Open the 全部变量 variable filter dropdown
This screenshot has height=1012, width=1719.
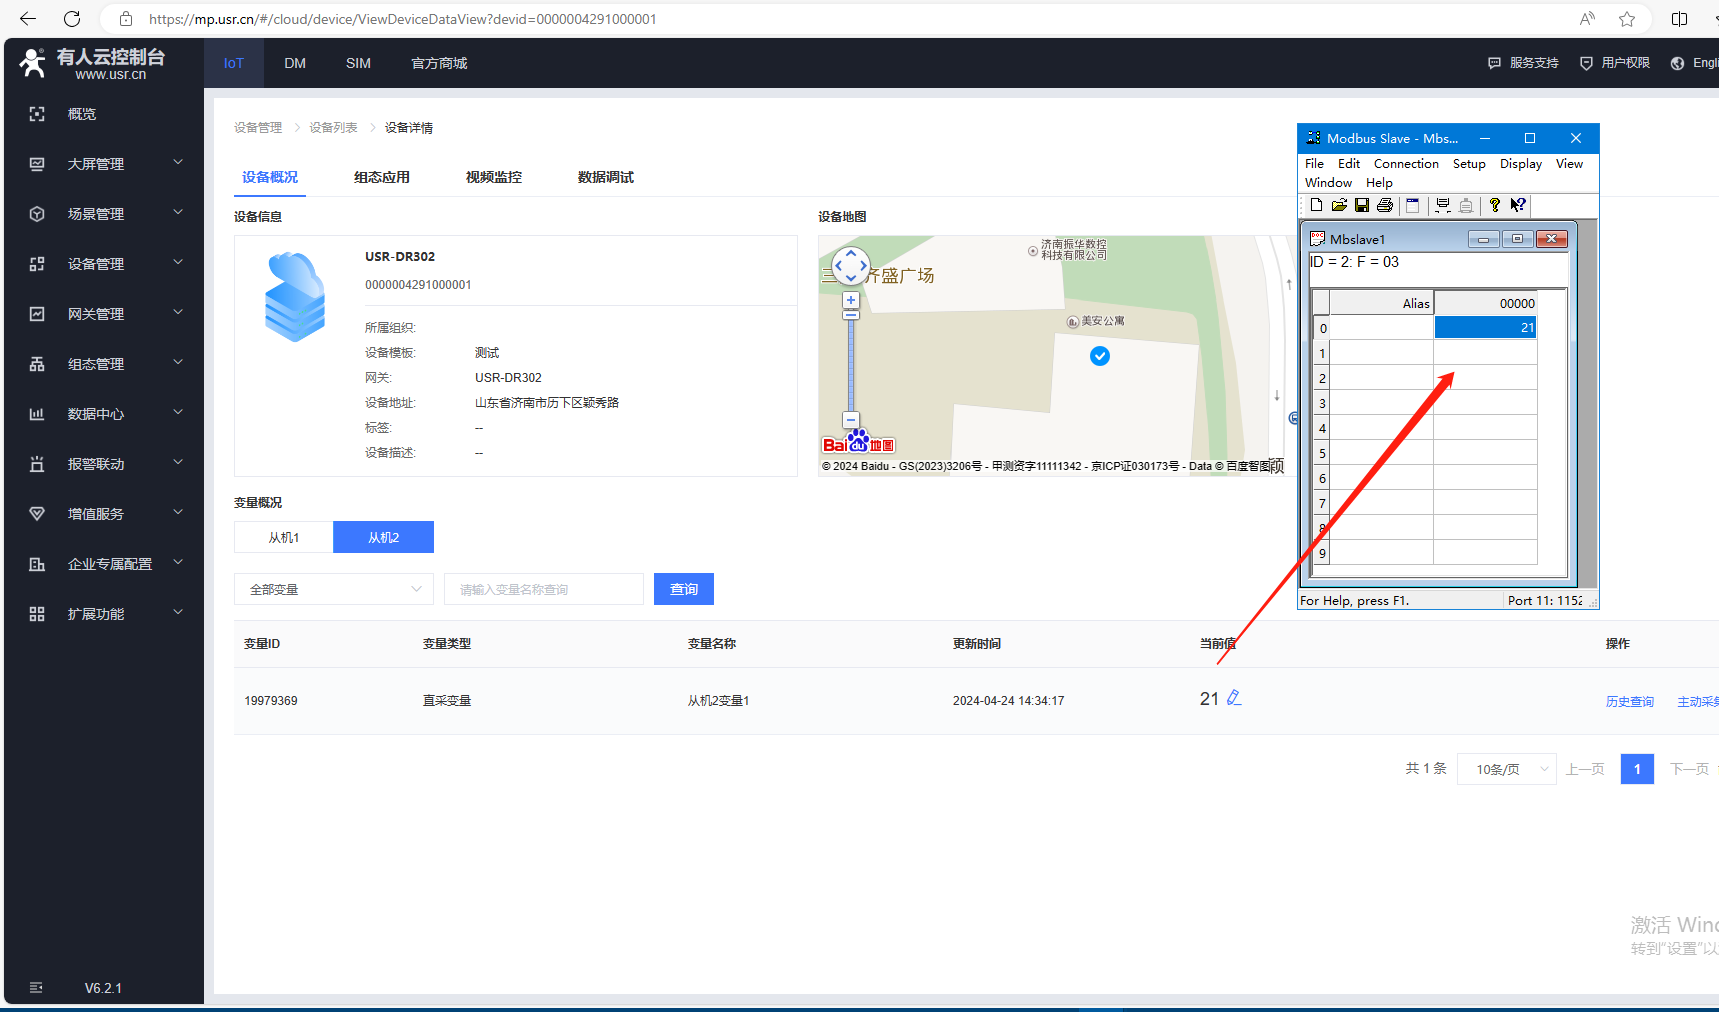pos(334,589)
